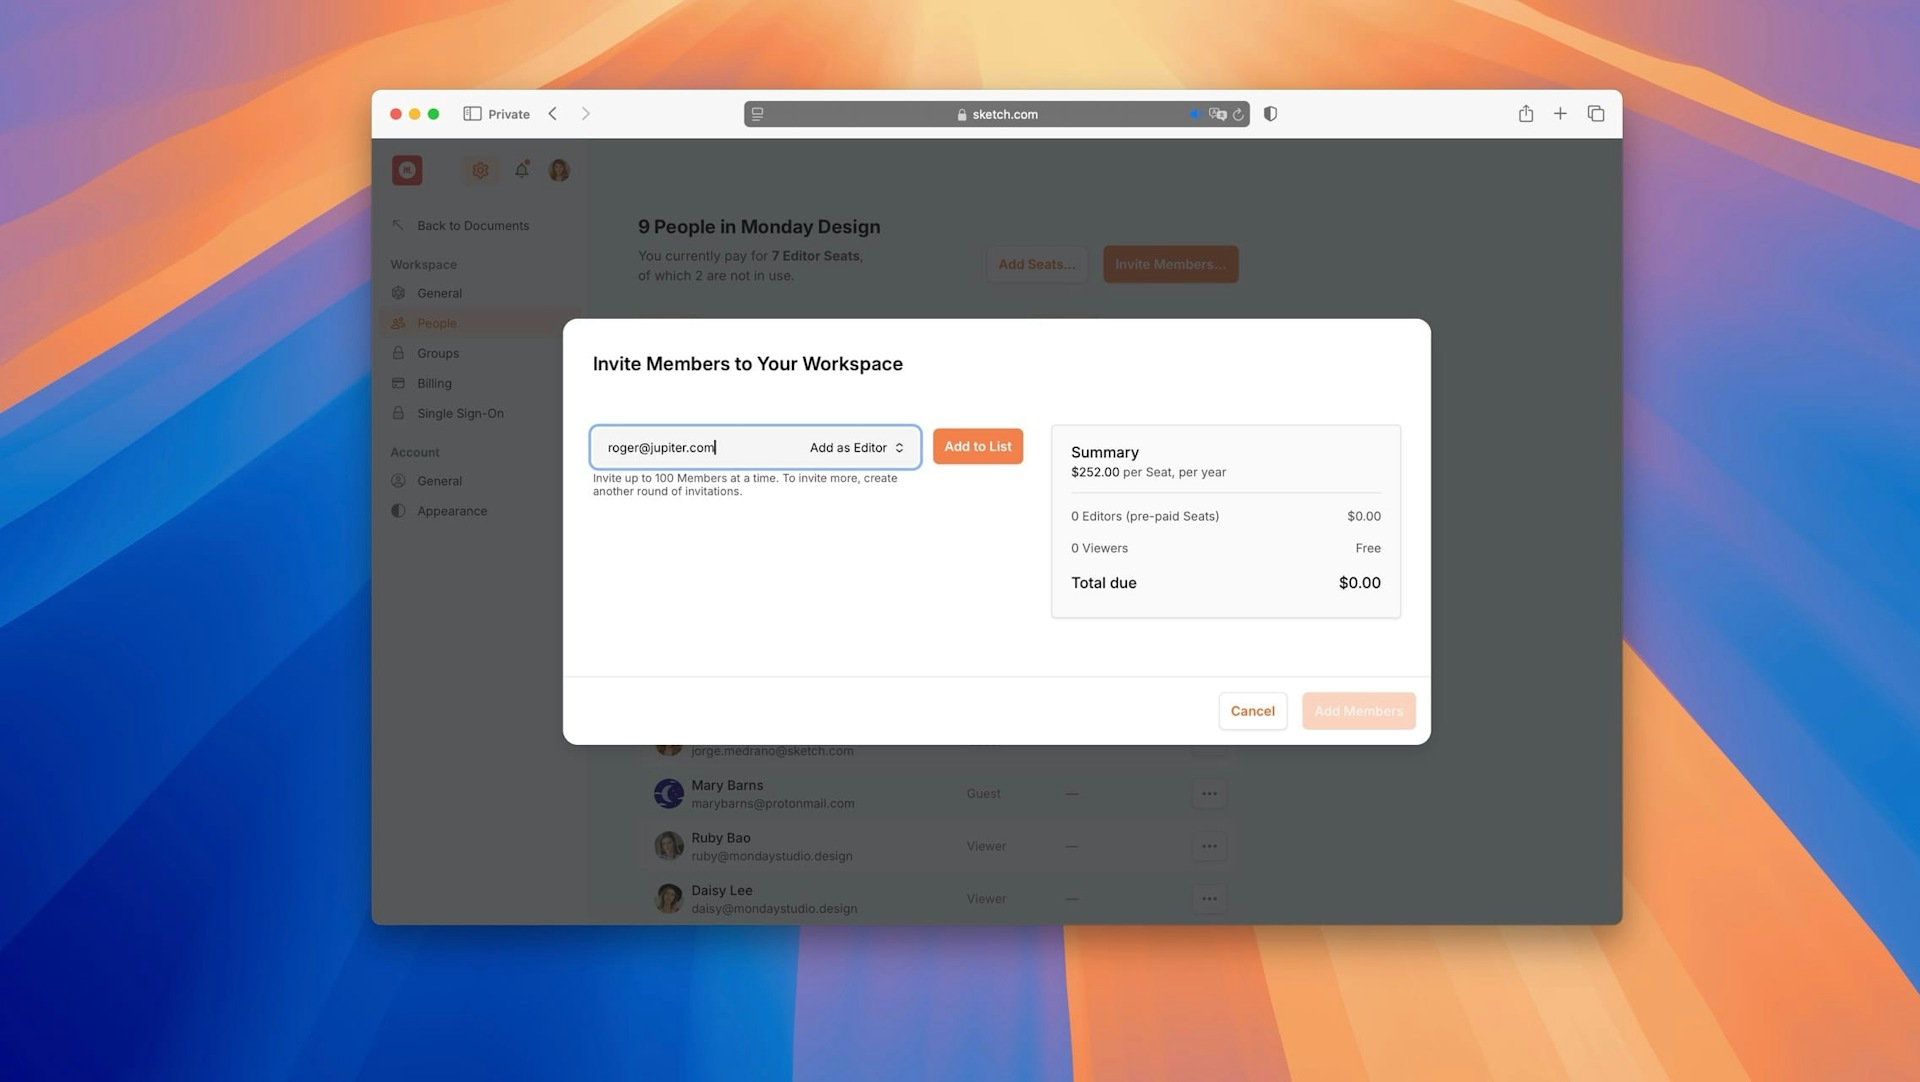Screen dimensions: 1920x1082
Task: Click the Back to Documents arrow icon
Action: tap(399, 225)
